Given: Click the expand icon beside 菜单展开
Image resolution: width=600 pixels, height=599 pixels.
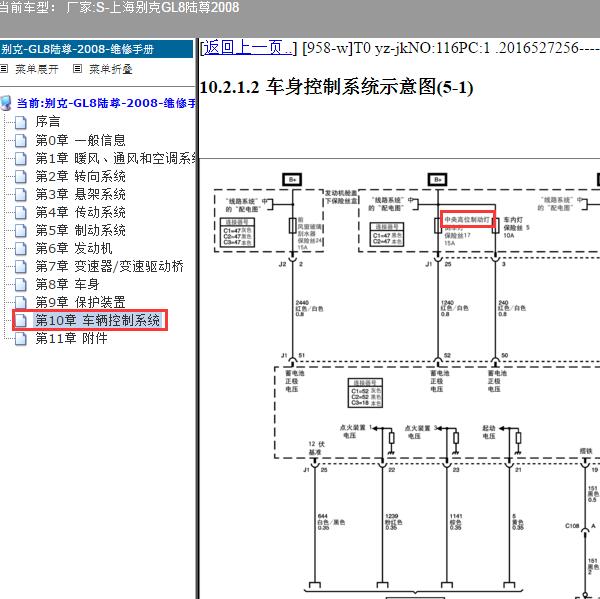Looking at the screenshot, I should [4, 69].
